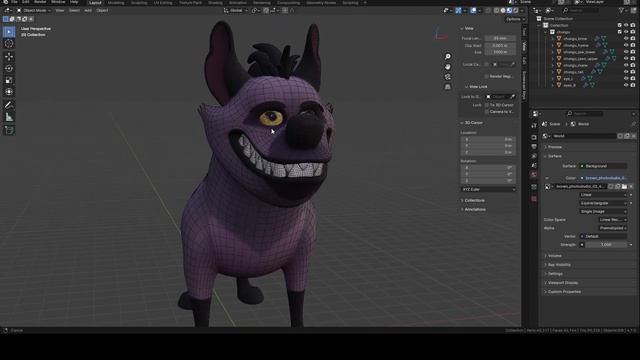
Task: Select the 3D Cursor tool
Action: (9, 44)
